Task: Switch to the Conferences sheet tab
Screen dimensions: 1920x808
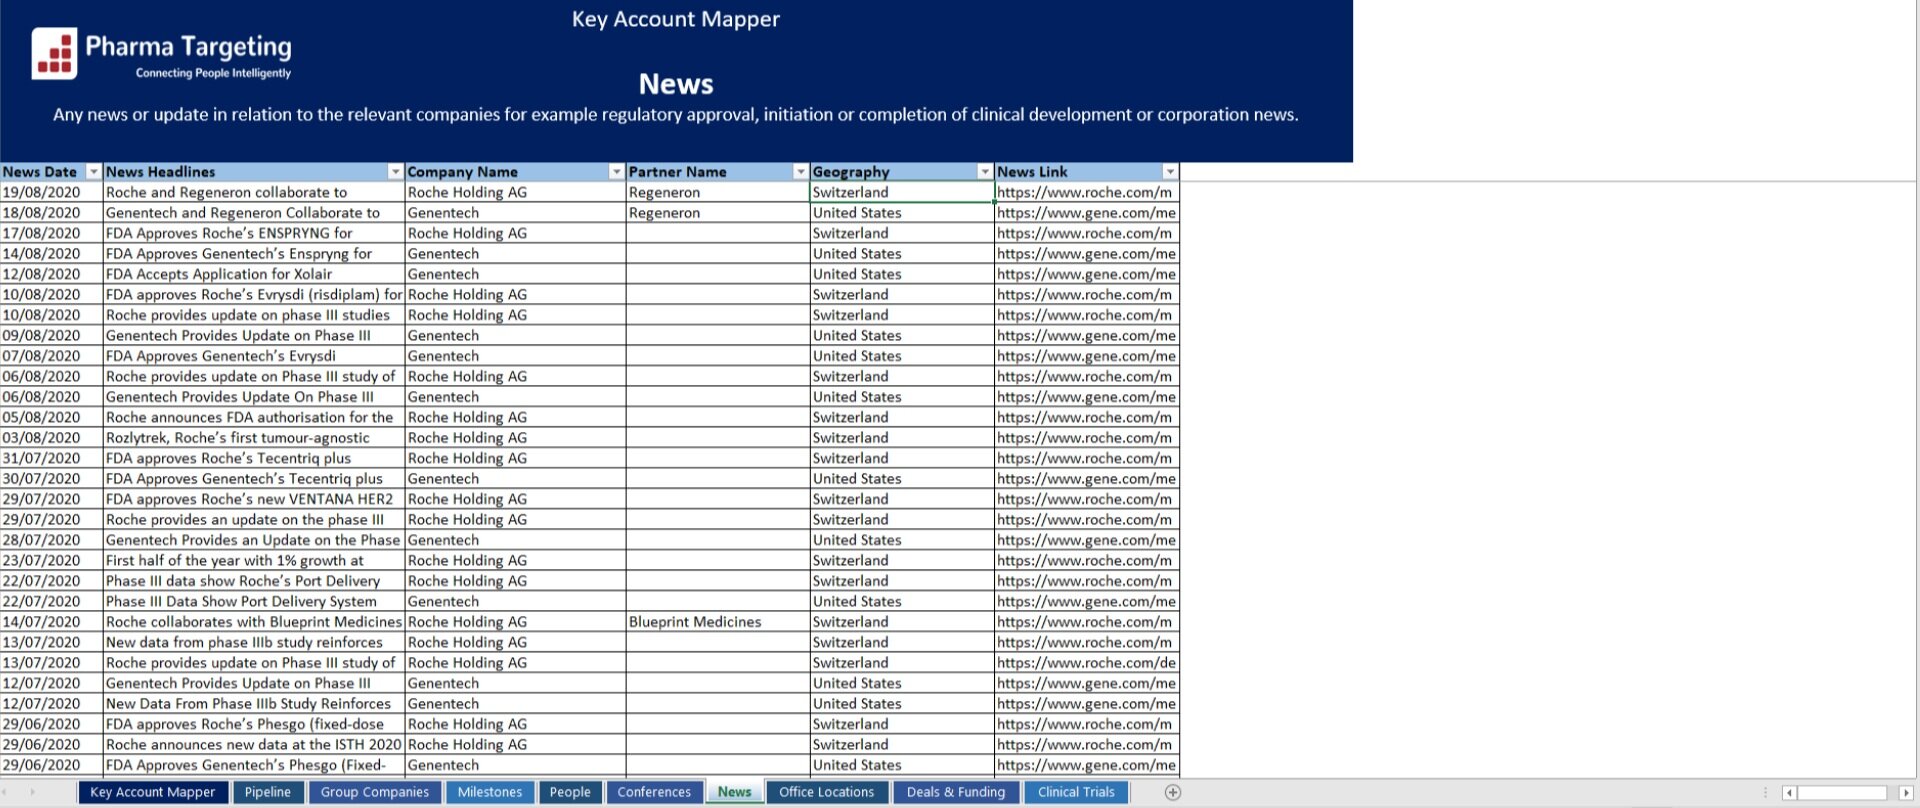Action: point(654,792)
